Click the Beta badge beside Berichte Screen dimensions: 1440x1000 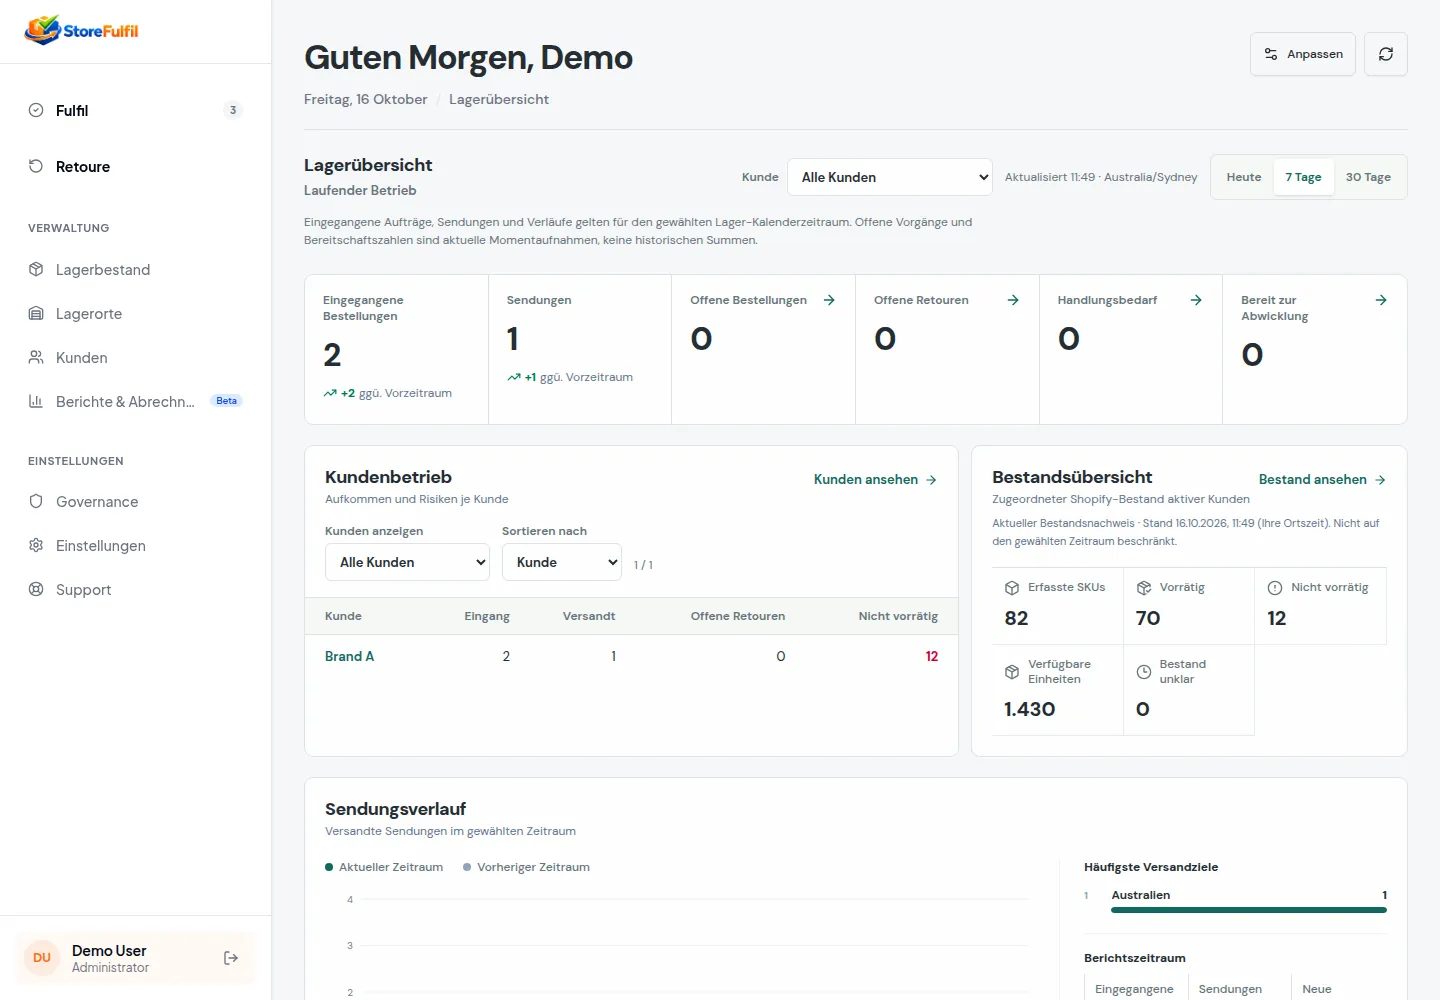pos(227,401)
